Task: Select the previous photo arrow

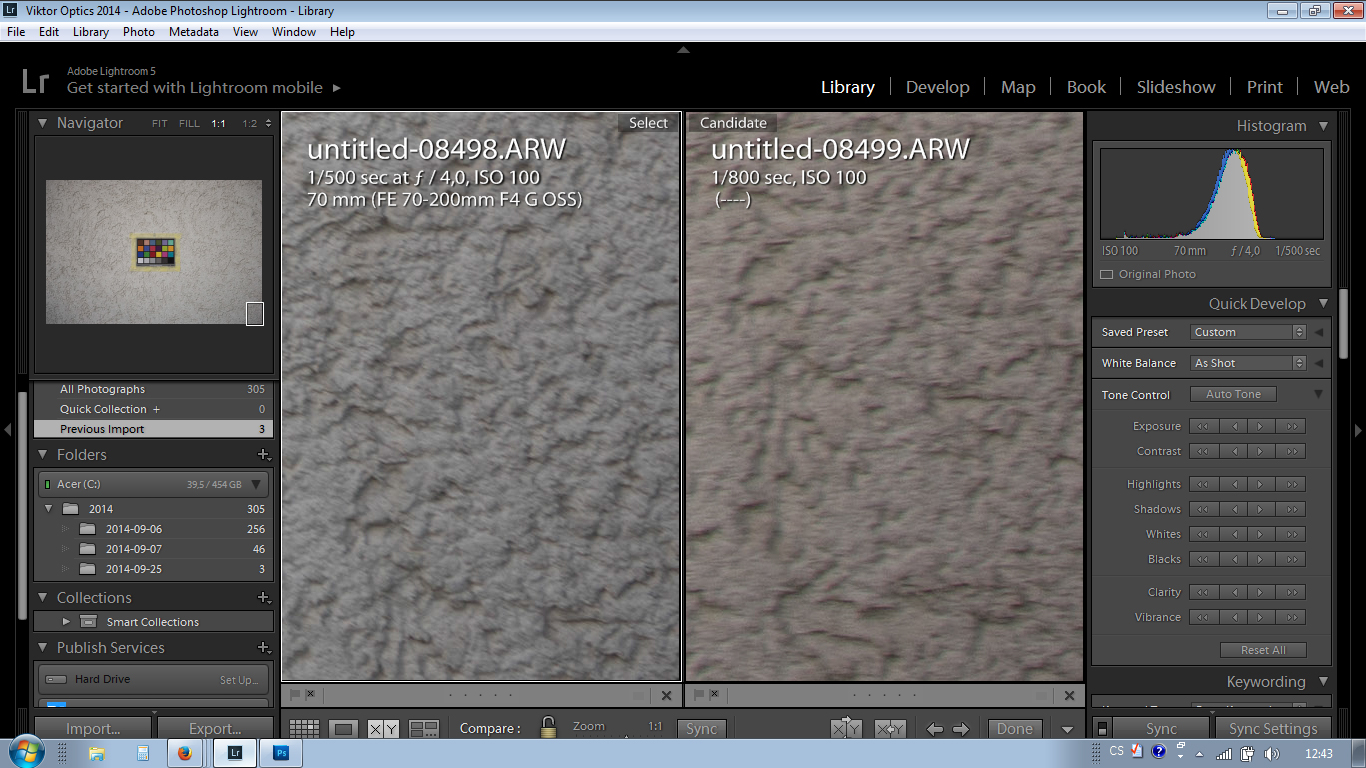Action: tap(934, 729)
